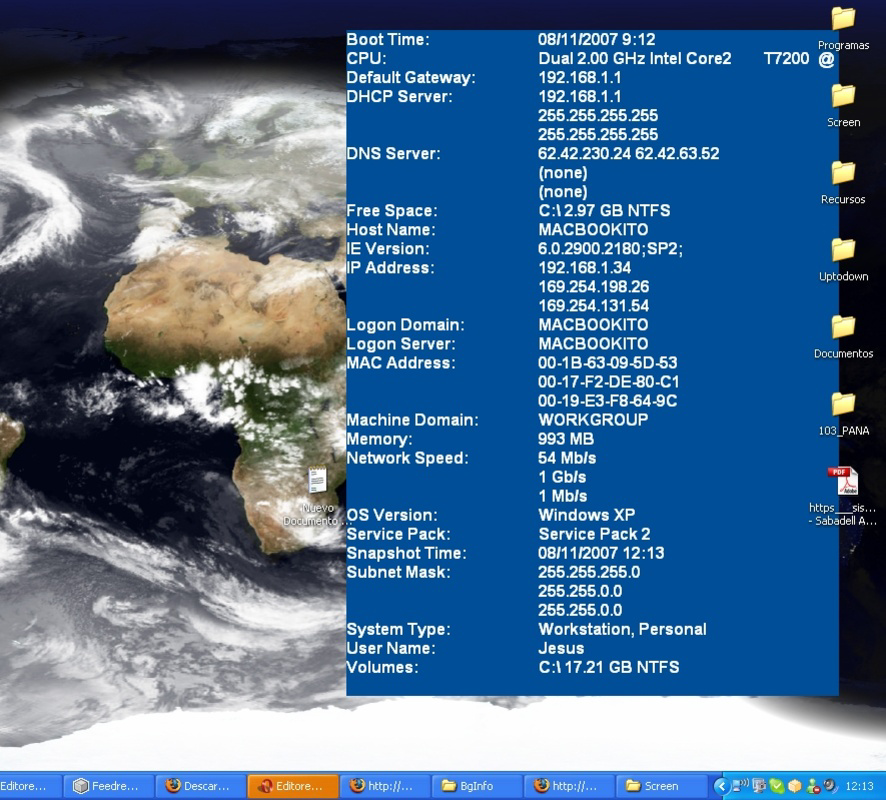Click the IP address '169.254.198.26'
The width and height of the screenshot is (886, 800).
pos(593,287)
